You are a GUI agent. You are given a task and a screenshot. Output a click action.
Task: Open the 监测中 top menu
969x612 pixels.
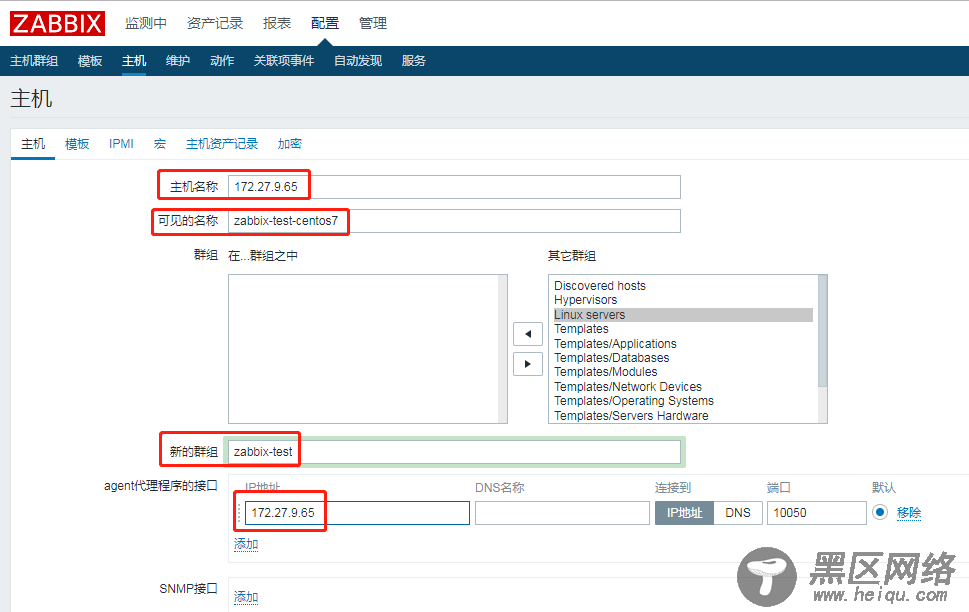tap(146, 23)
